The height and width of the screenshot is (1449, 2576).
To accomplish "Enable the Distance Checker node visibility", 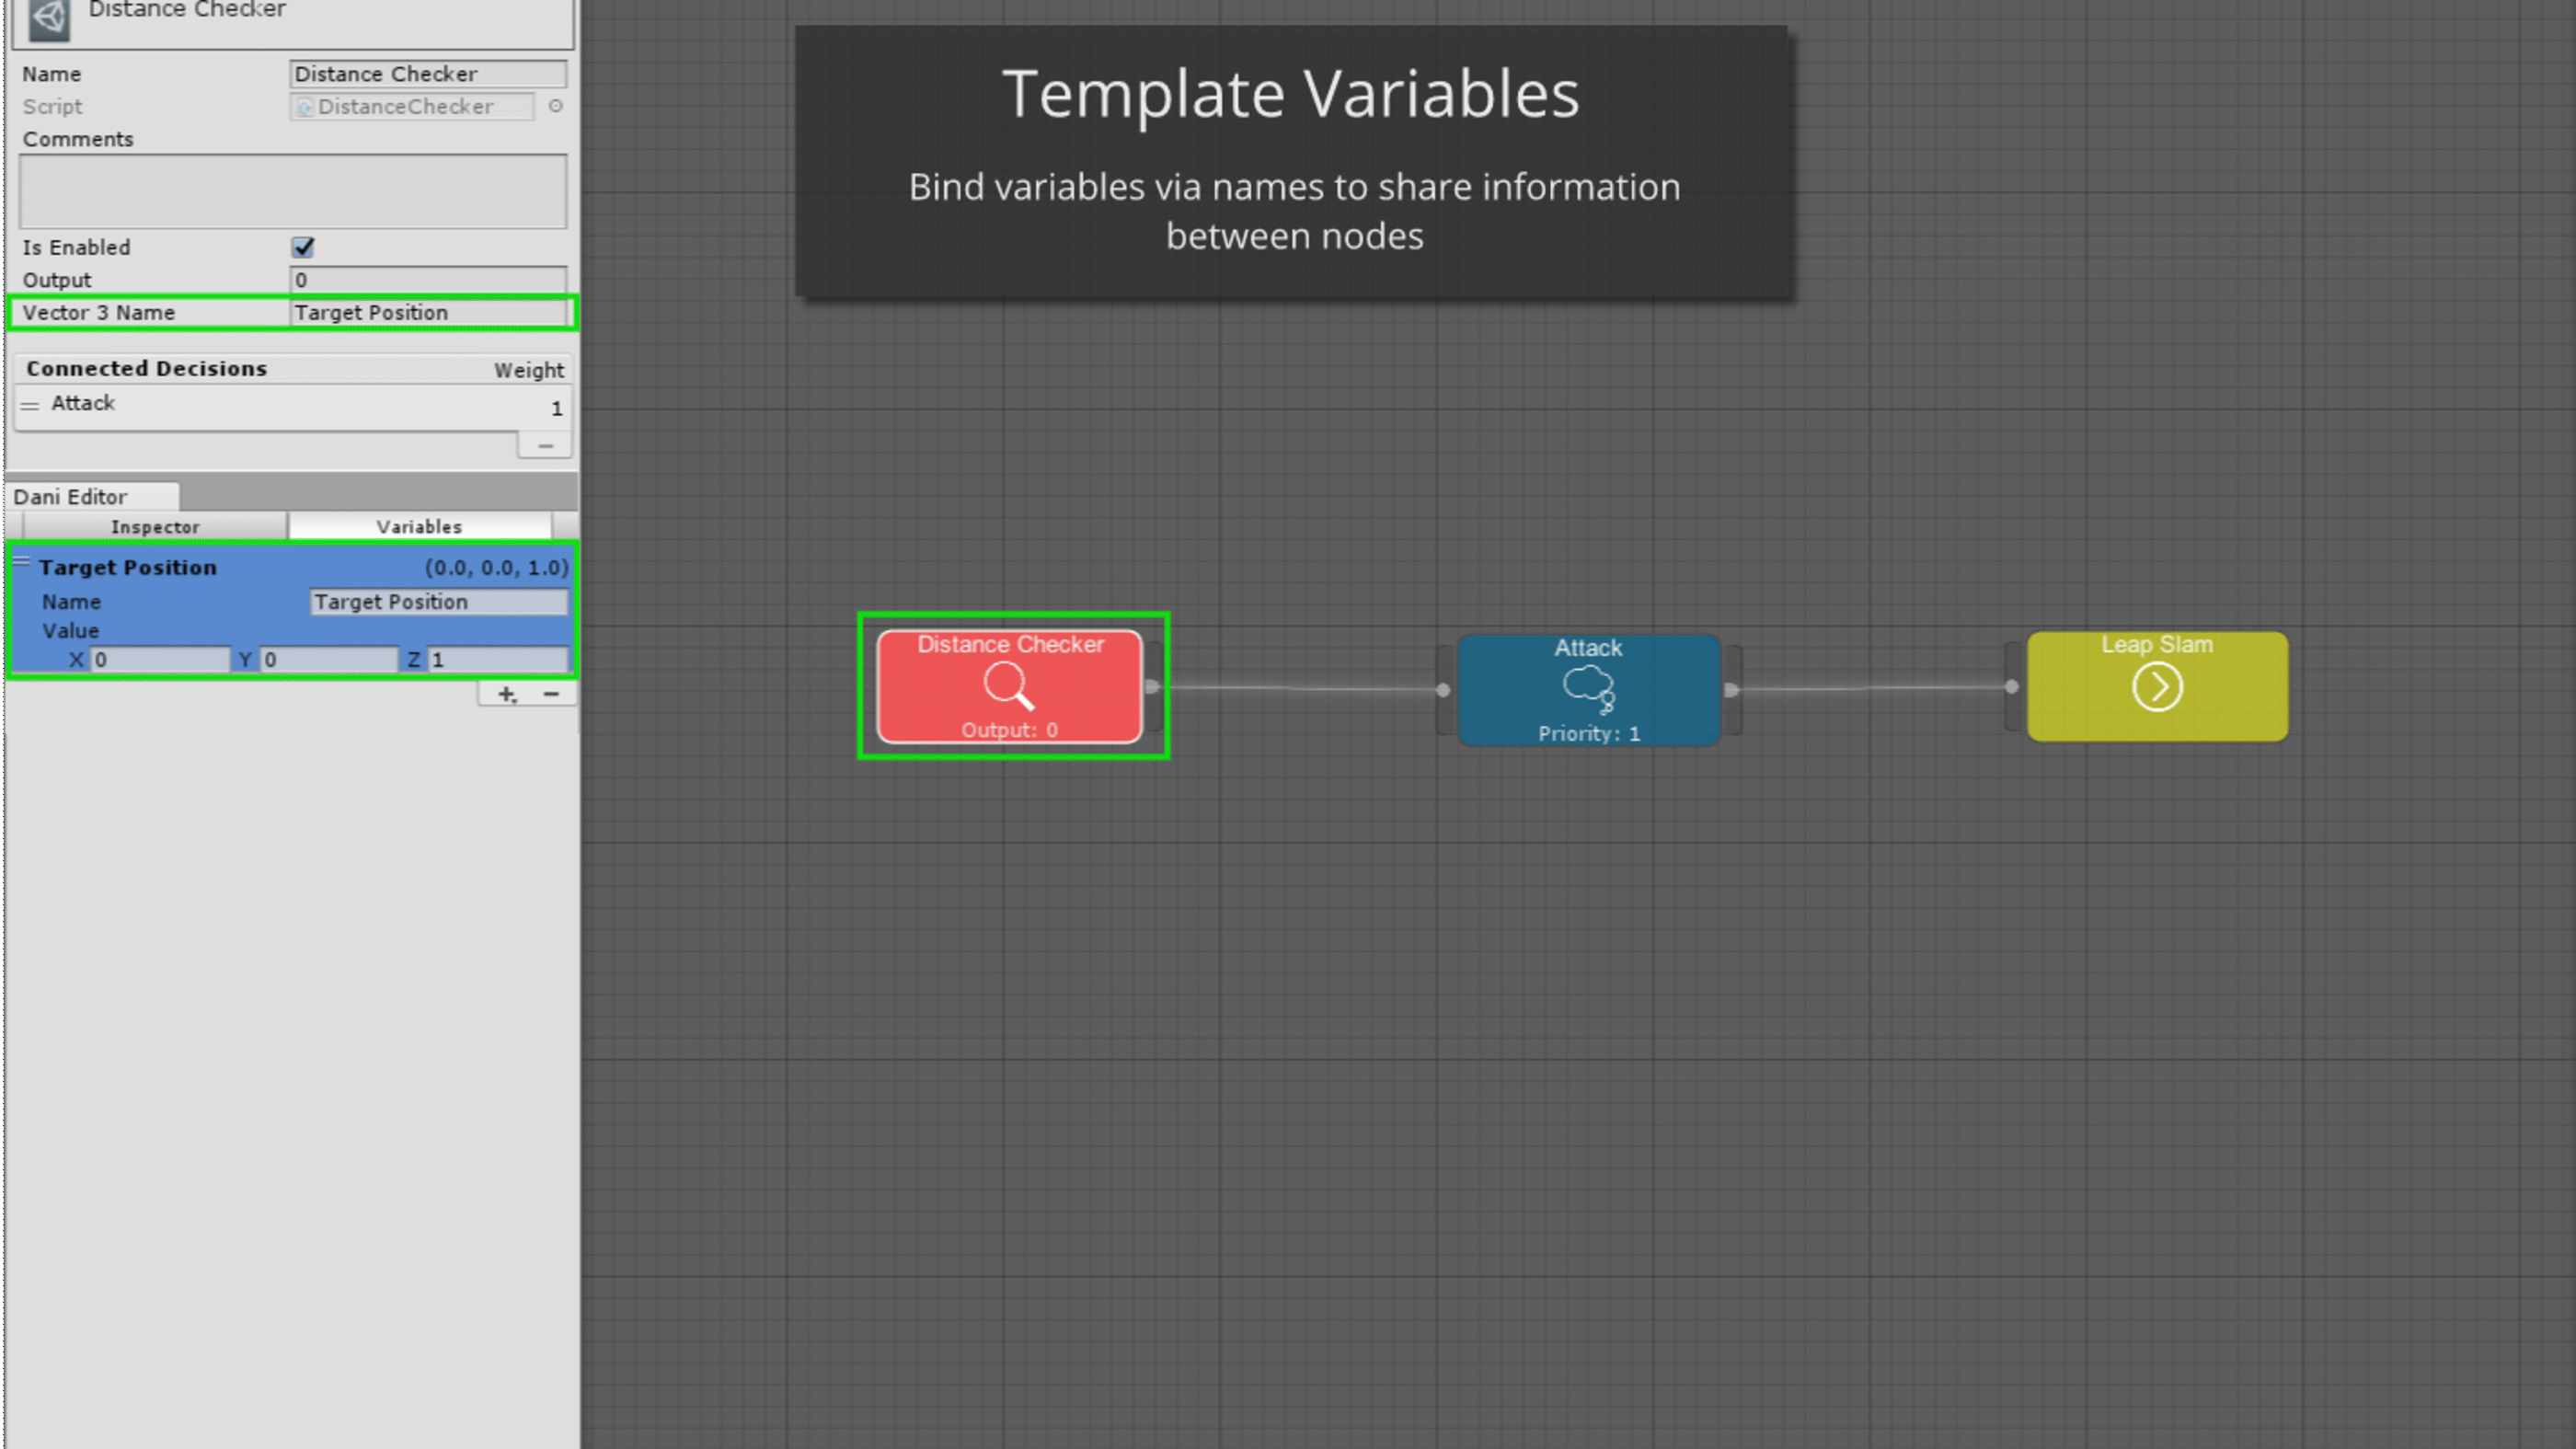I will [x=303, y=246].
